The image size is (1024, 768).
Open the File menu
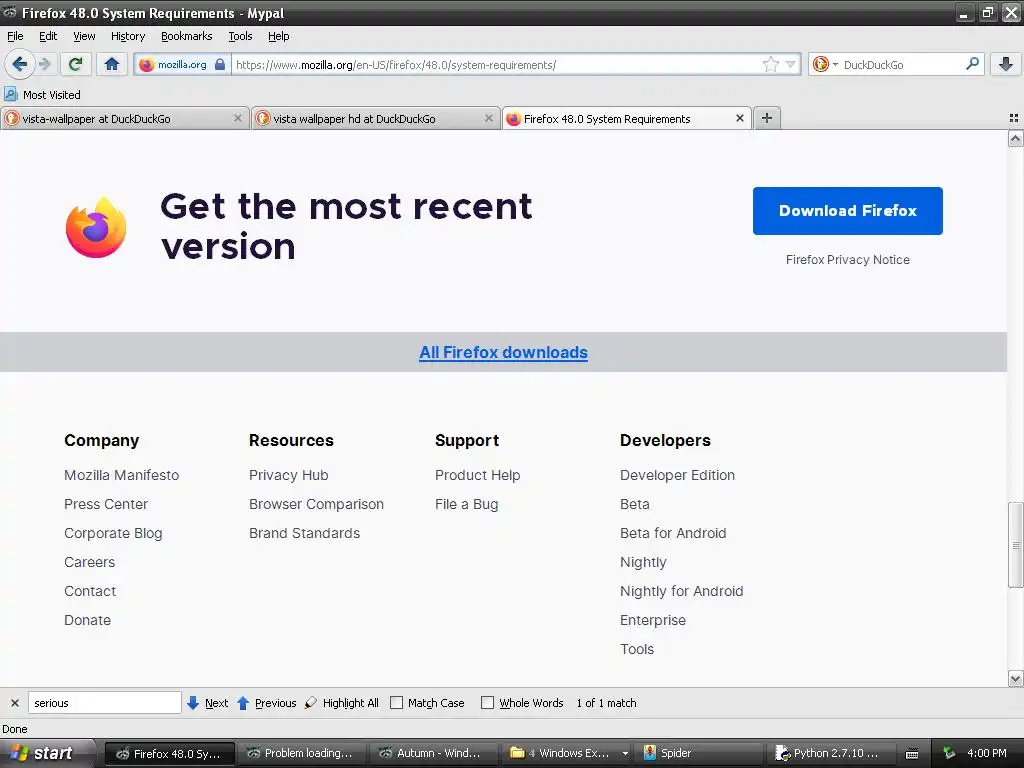tap(15, 36)
